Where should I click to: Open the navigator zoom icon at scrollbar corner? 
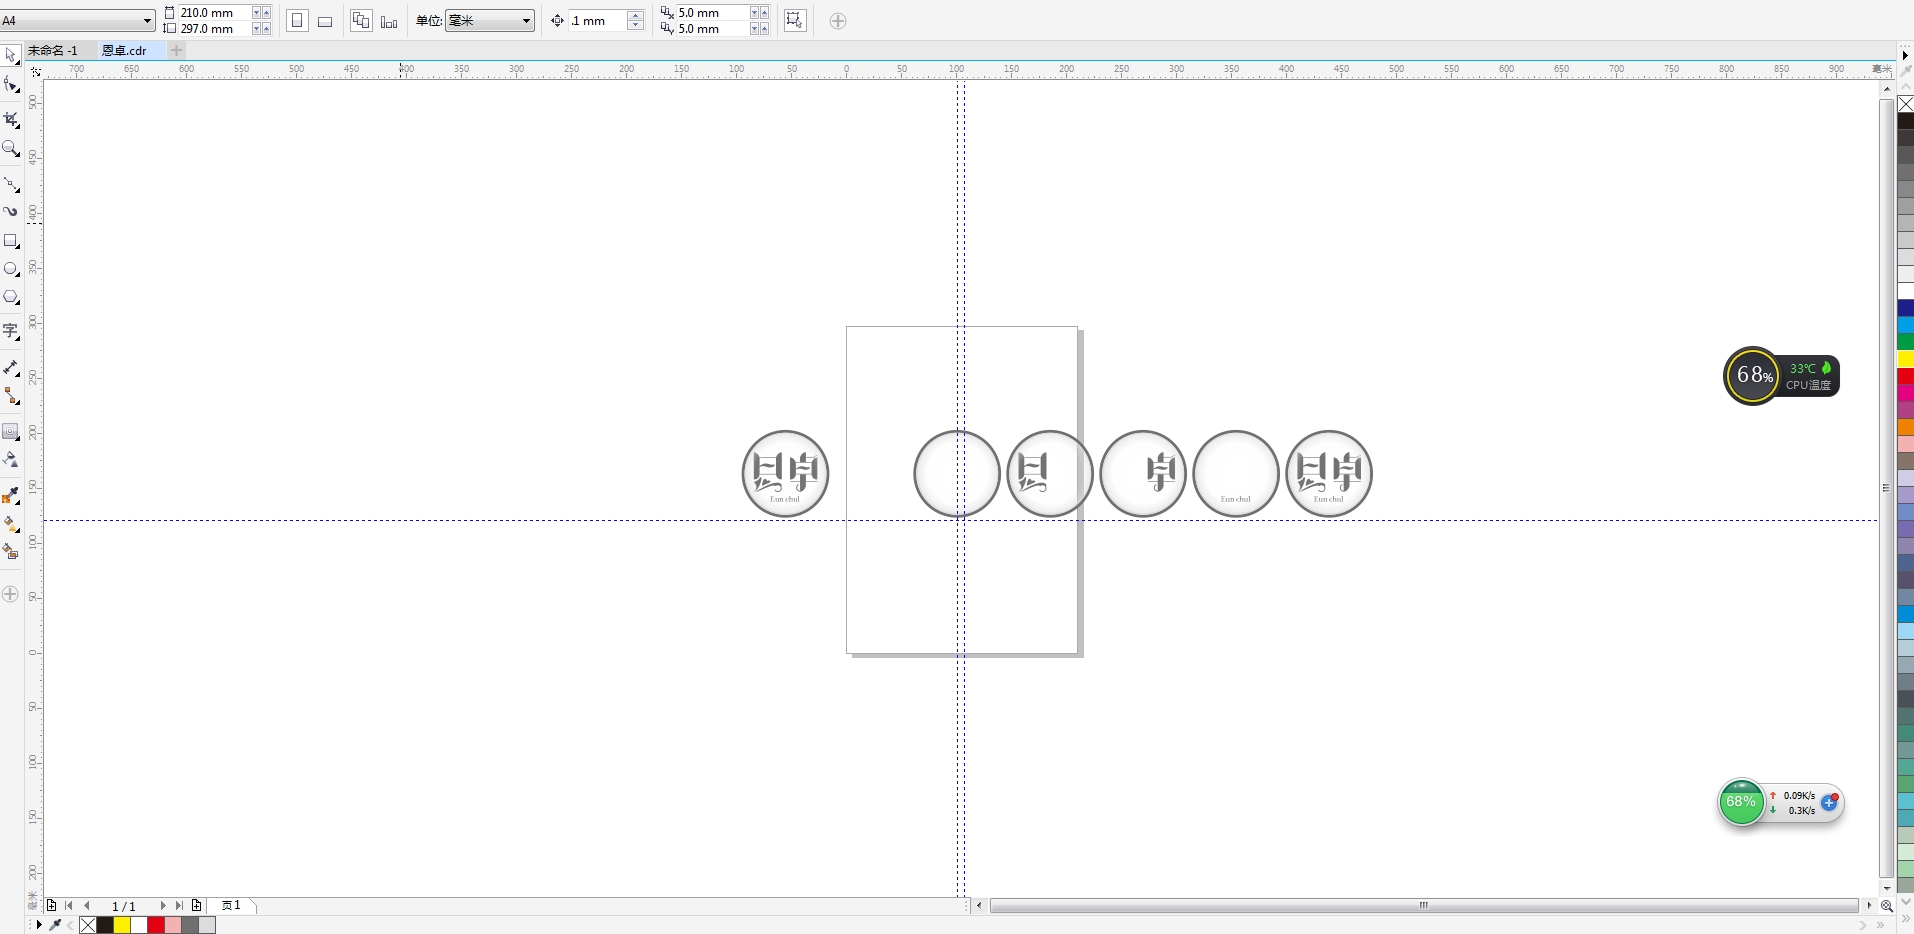[x=1886, y=906]
